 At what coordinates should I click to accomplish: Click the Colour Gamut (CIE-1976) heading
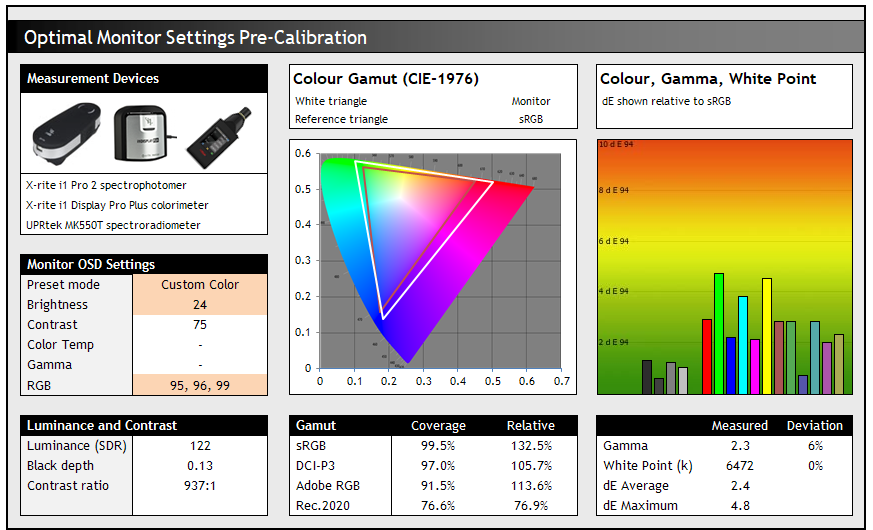click(386, 79)
